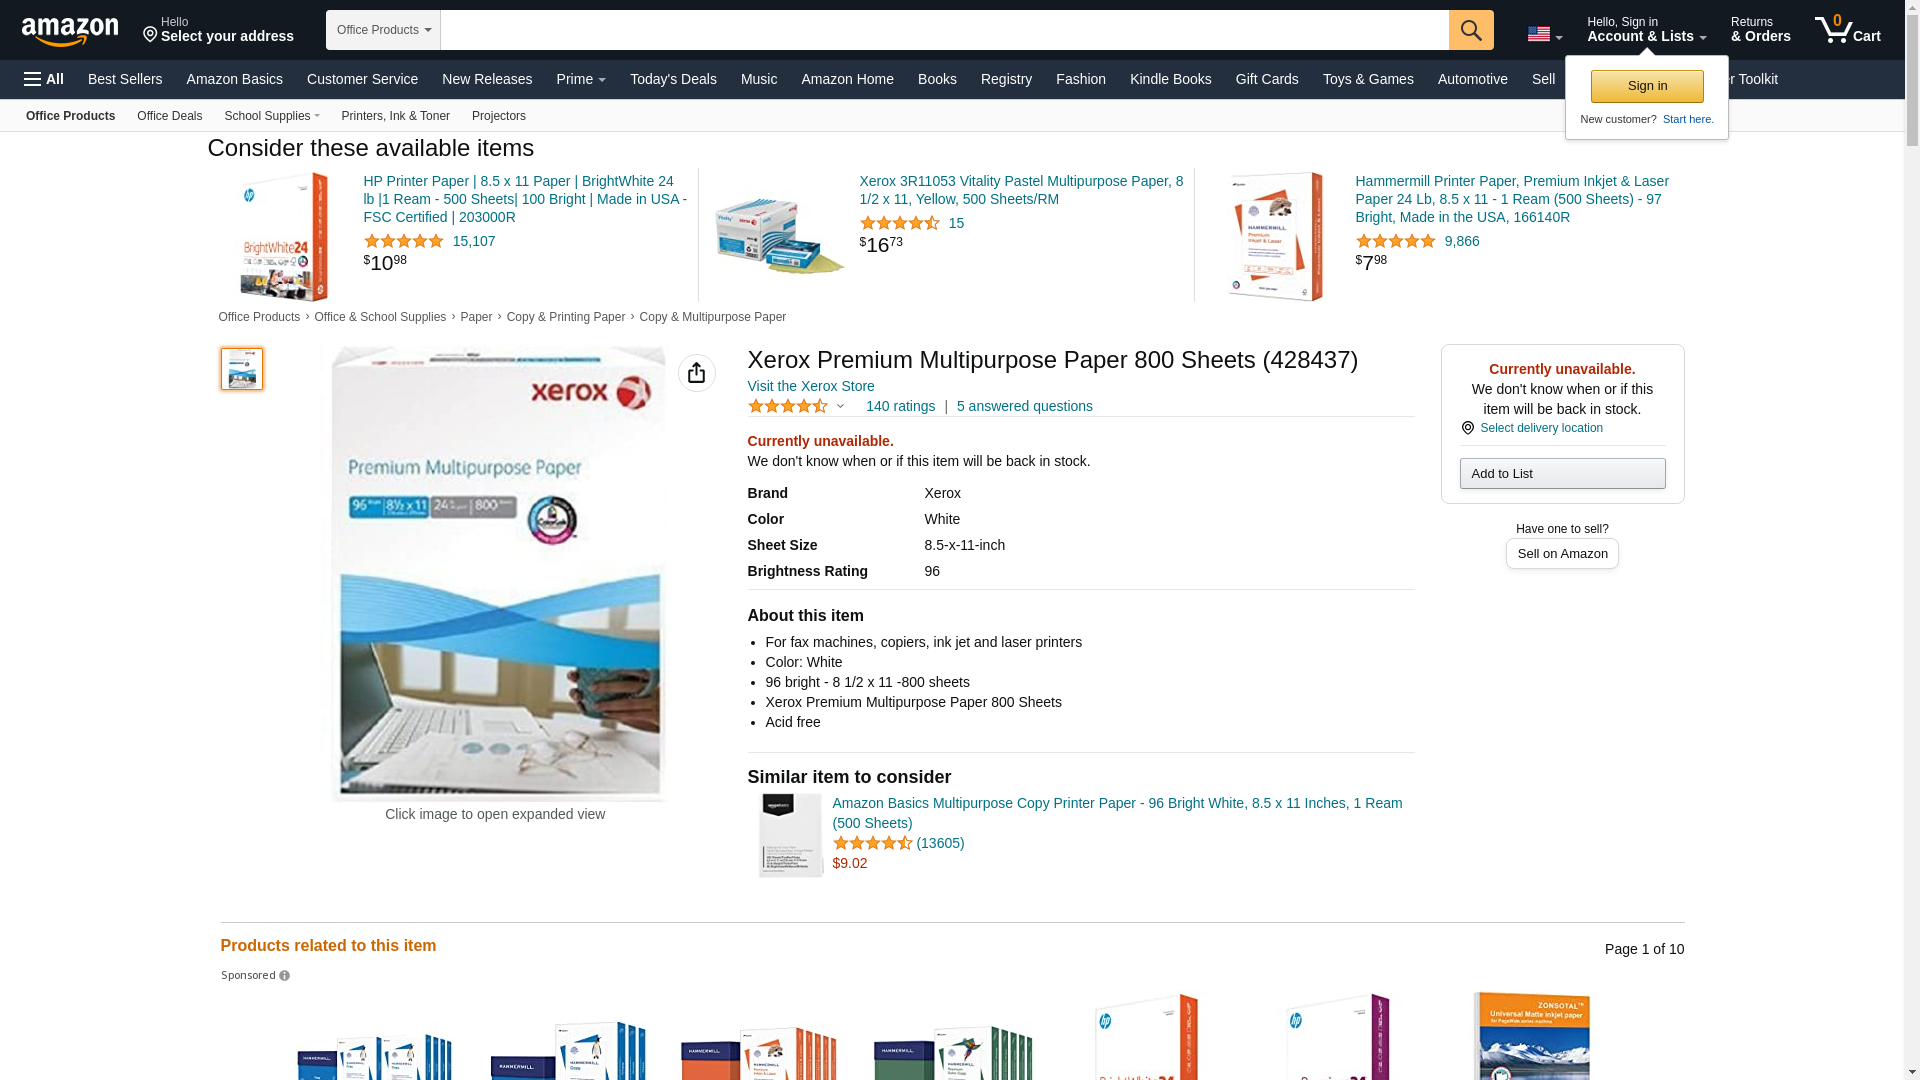Viewport: 1920px width, 1080px height.
Task: Open the Today's Deals menu item
Action: [x=673, y=79]
